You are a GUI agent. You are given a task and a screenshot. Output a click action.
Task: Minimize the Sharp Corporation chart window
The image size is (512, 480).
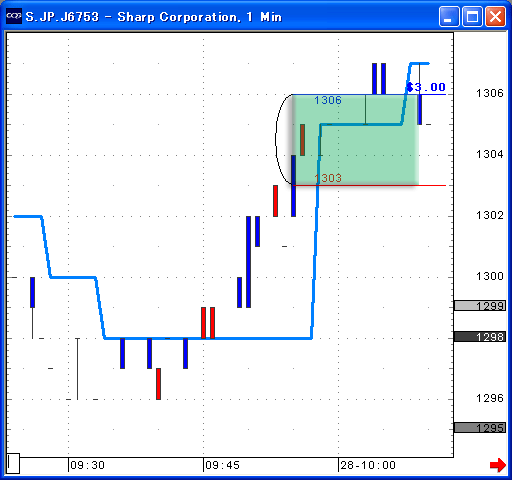click(x=449, y=16)
